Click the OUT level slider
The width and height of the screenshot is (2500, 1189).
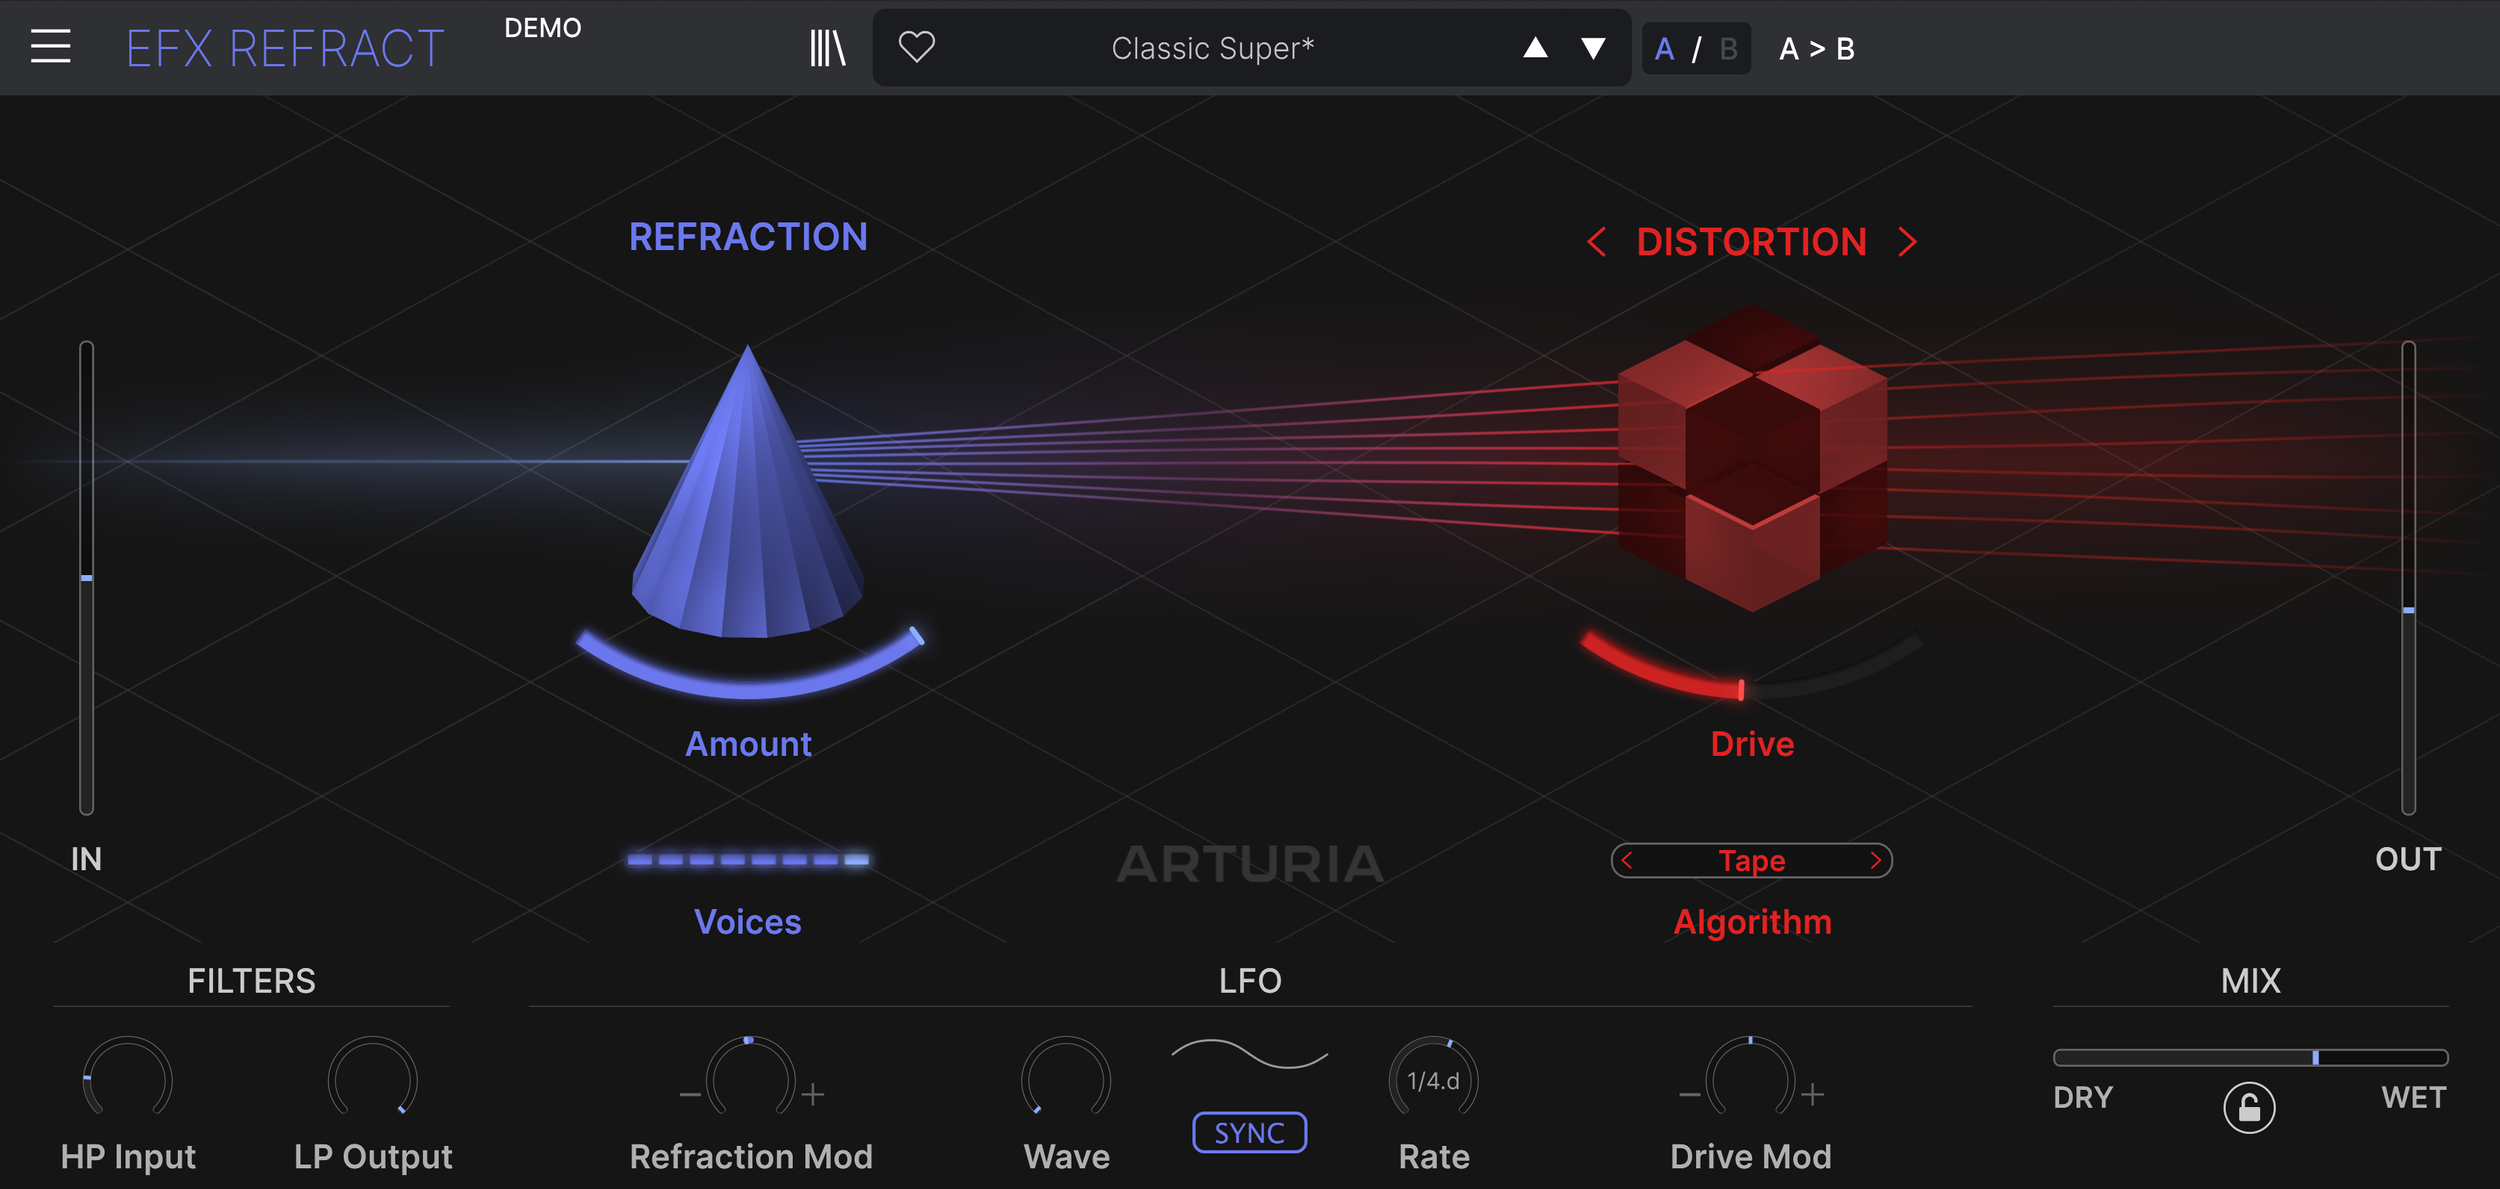click(x=2408, y=577)
